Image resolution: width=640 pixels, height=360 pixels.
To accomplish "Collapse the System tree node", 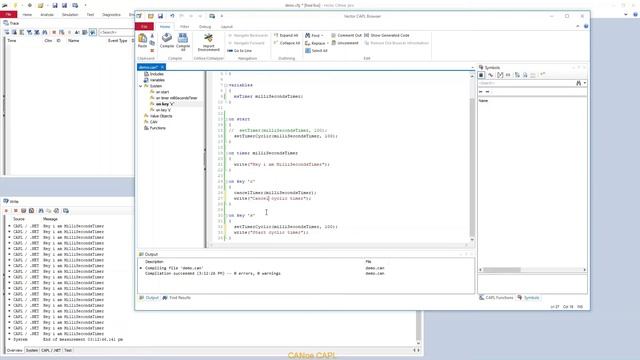I will [141, 86].
